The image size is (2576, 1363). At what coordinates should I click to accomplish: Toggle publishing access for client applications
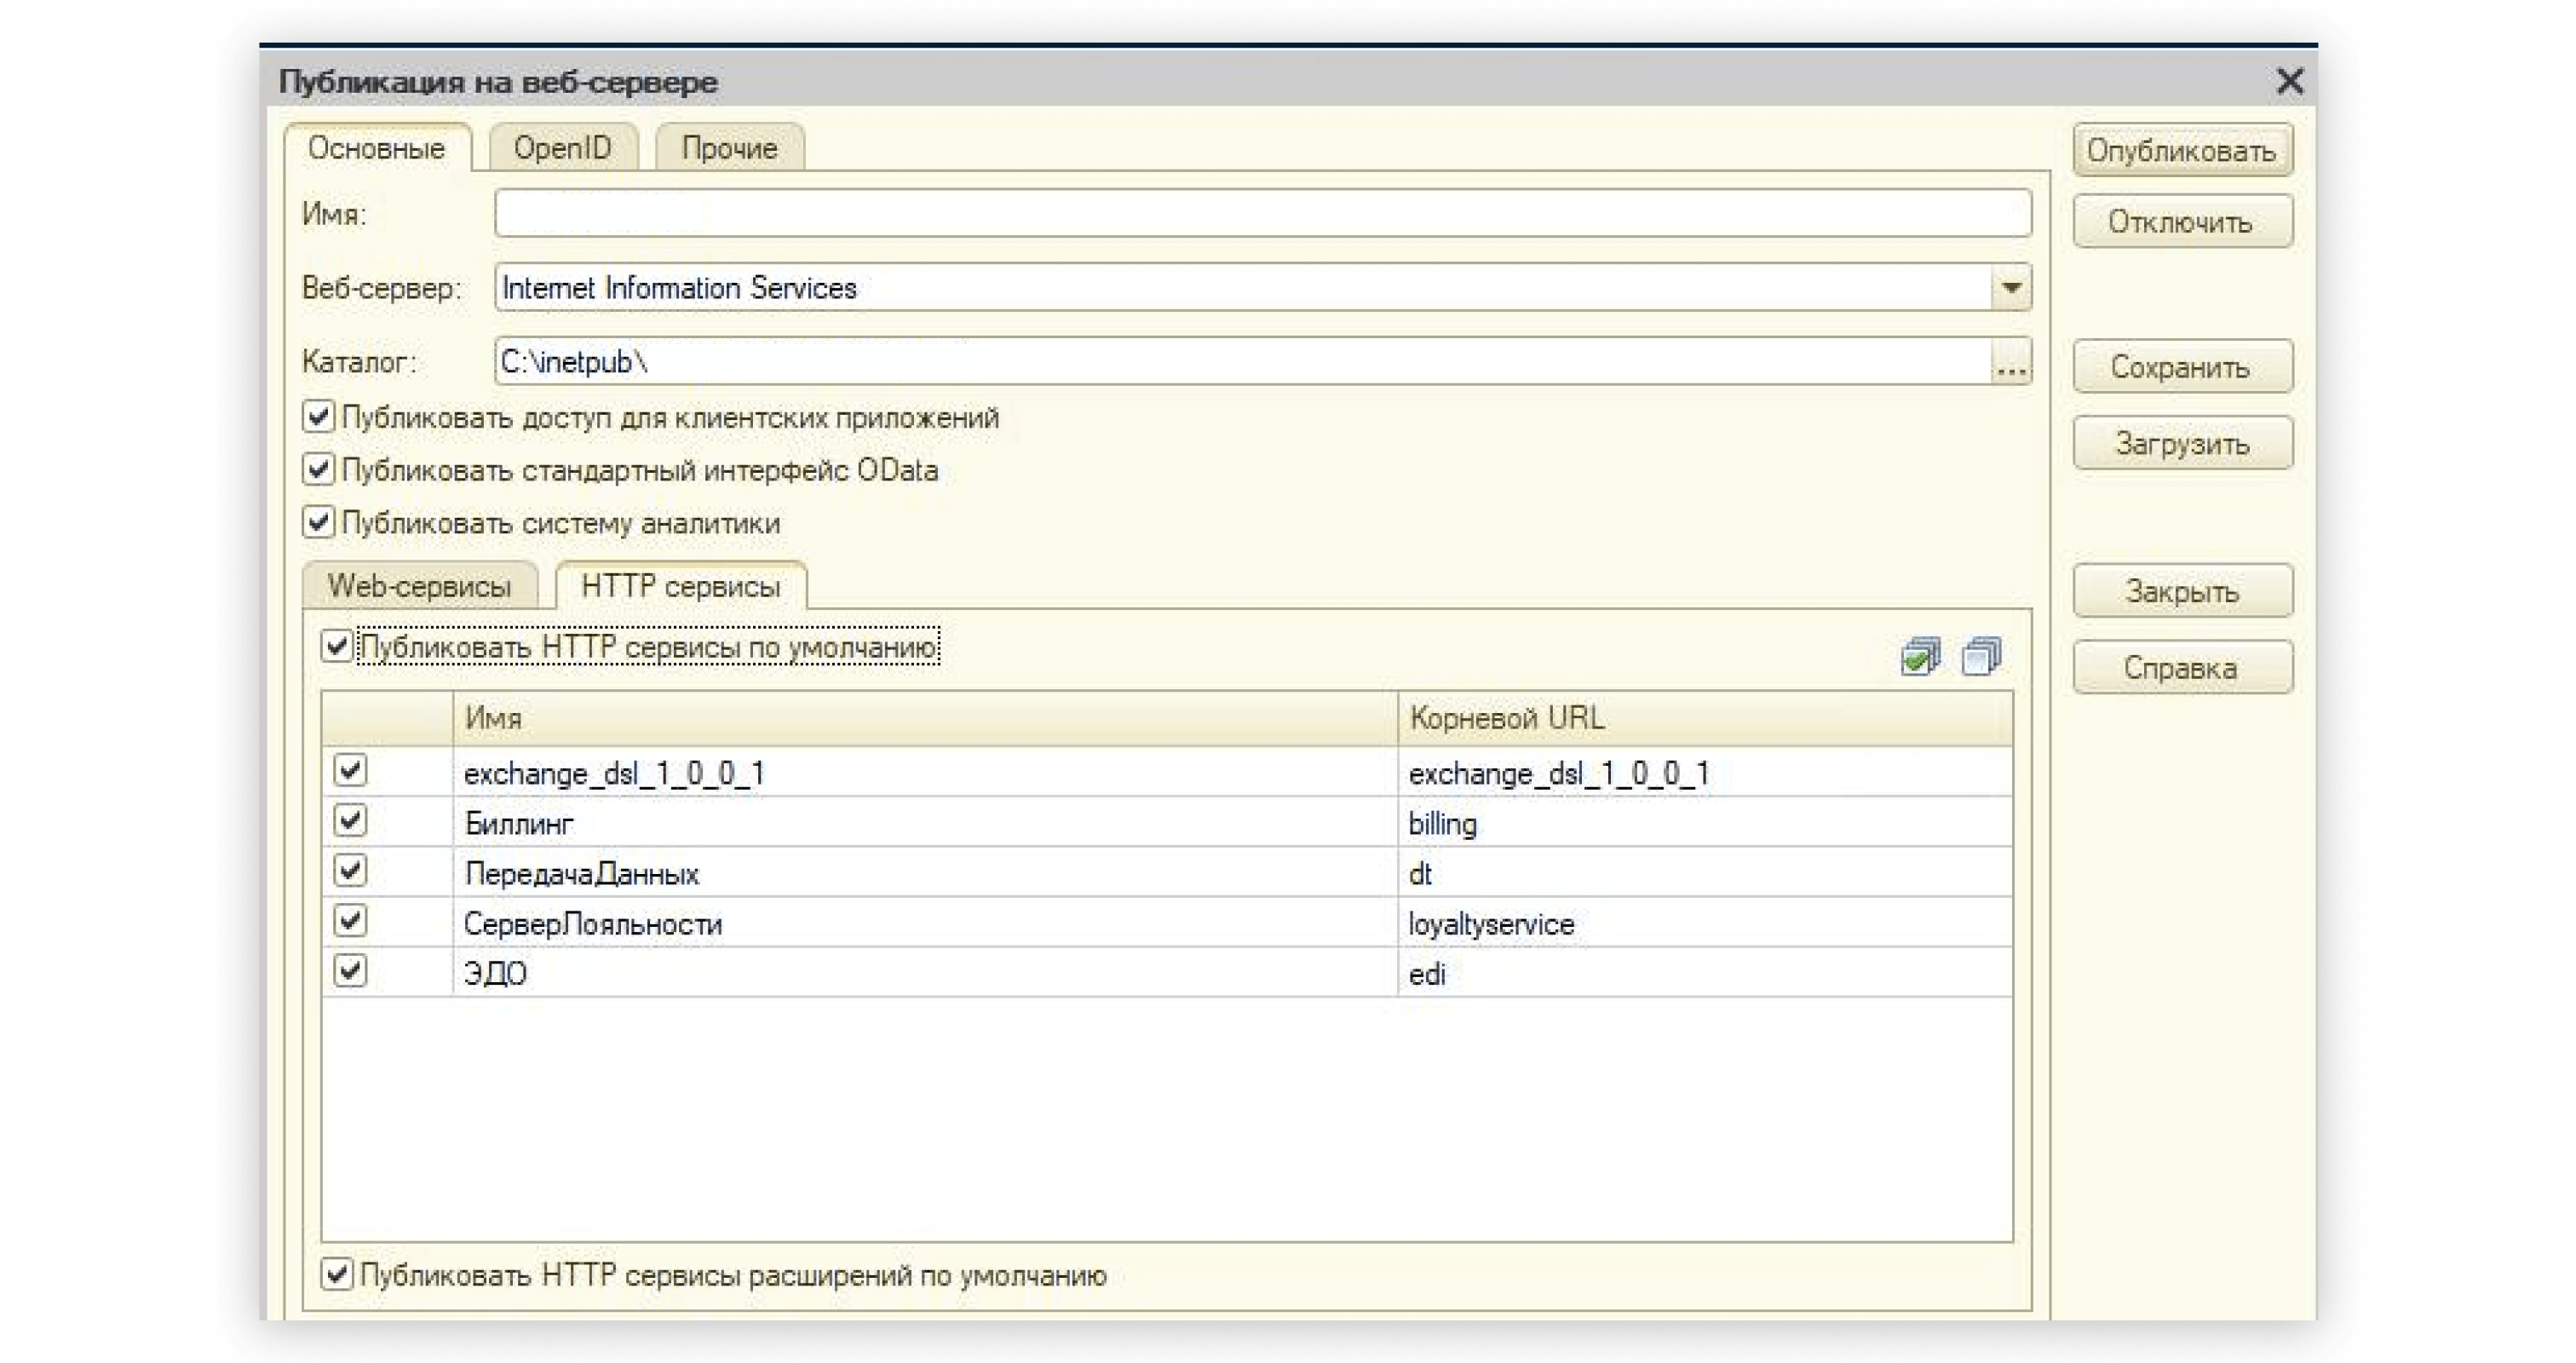click(318, 416)
